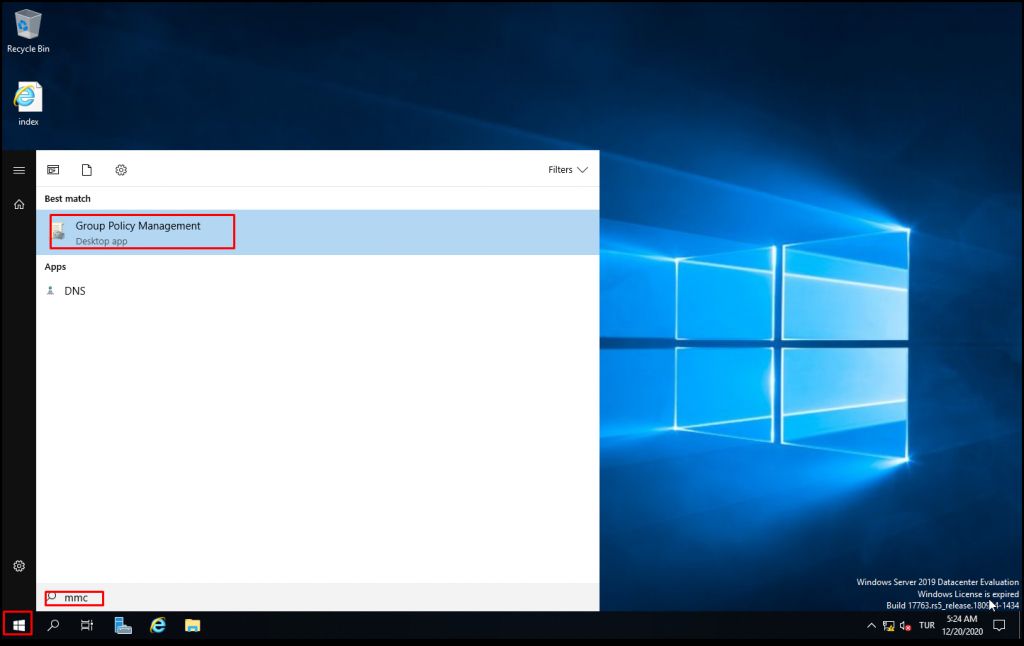Open Settings from the Start menu rail
The image size is (1024, 646).
[18, 566]
